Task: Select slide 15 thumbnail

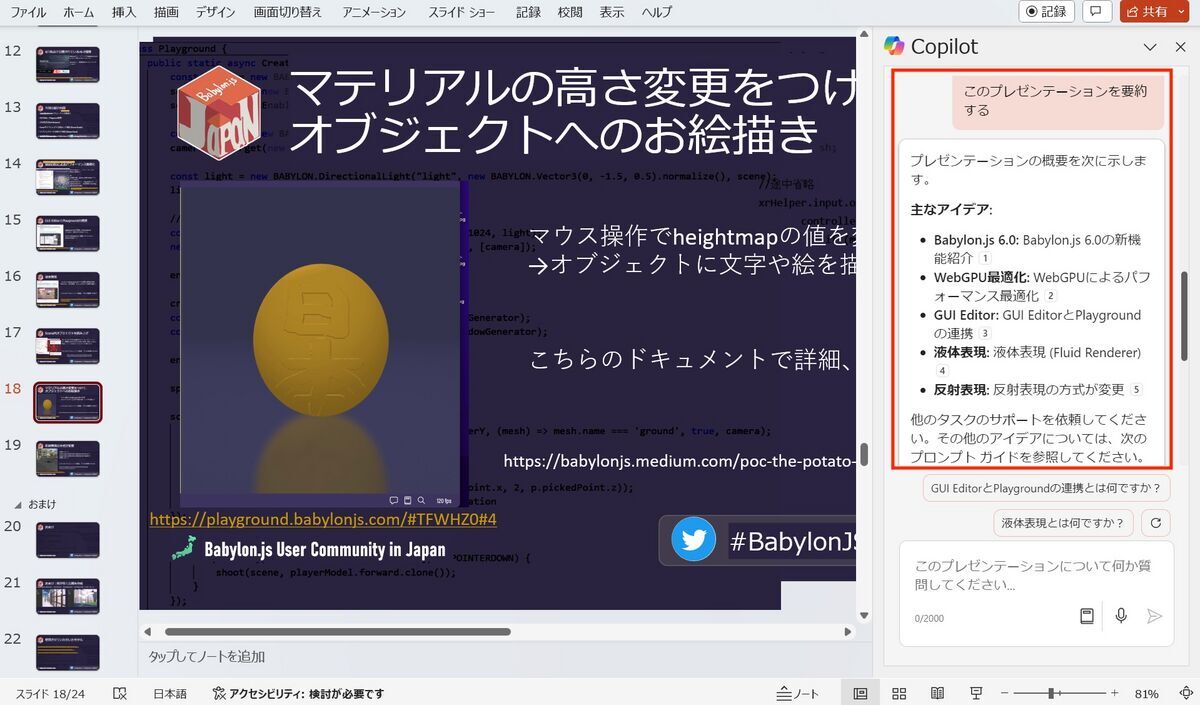Action: tap(67, 233)
